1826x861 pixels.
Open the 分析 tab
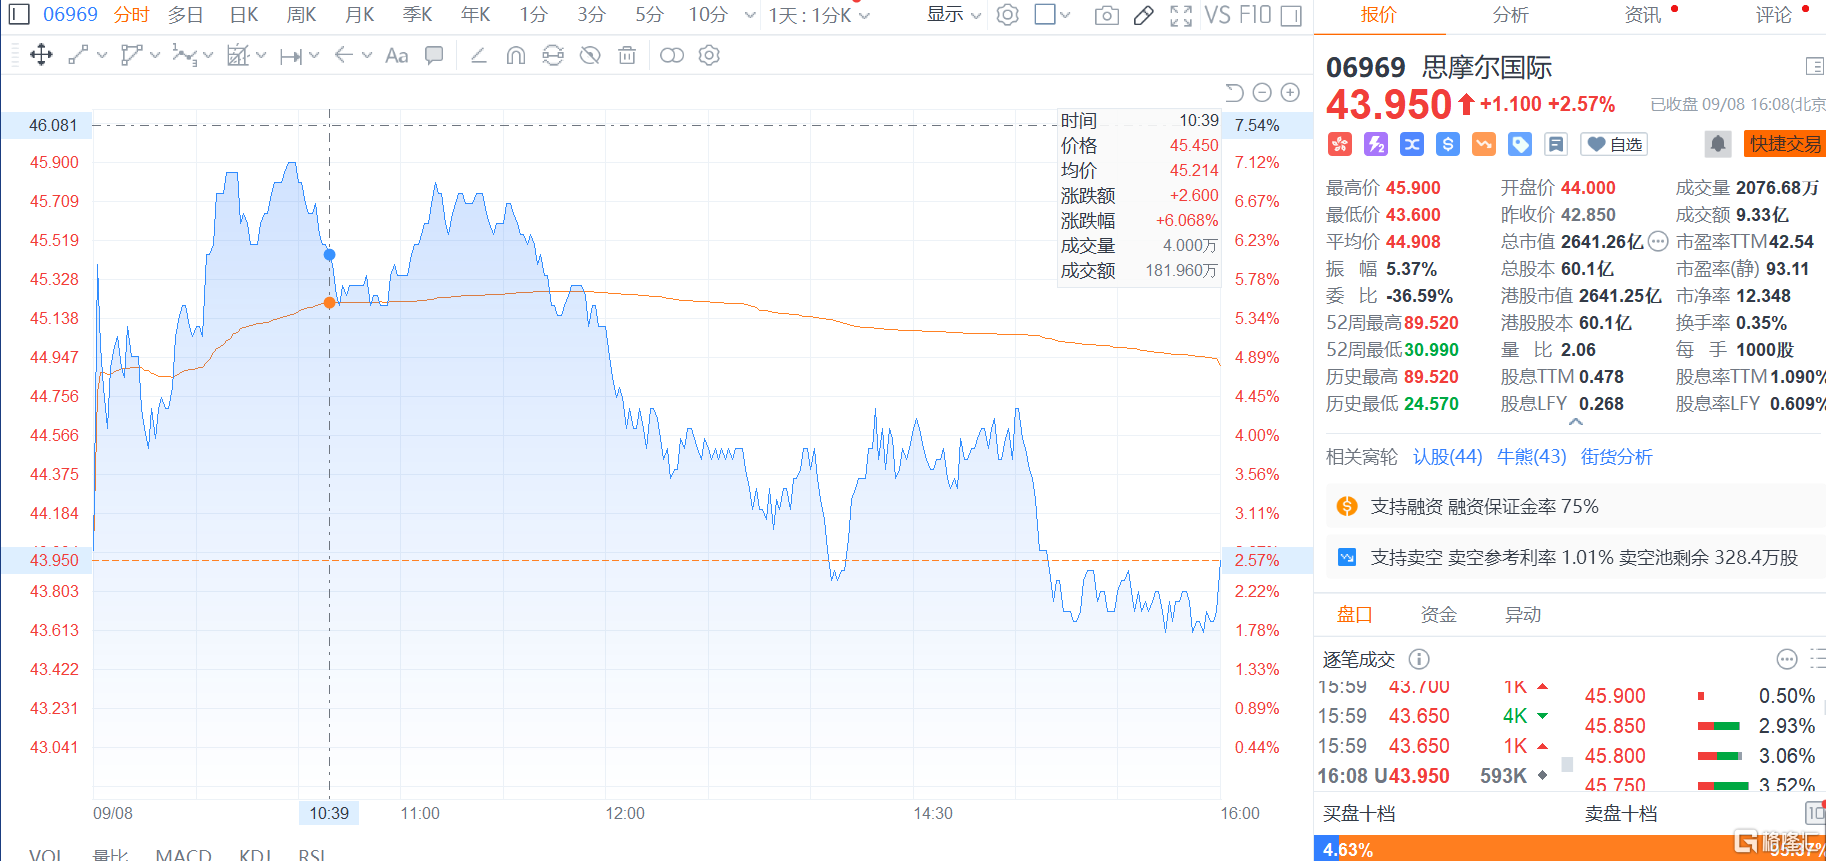1510,15
